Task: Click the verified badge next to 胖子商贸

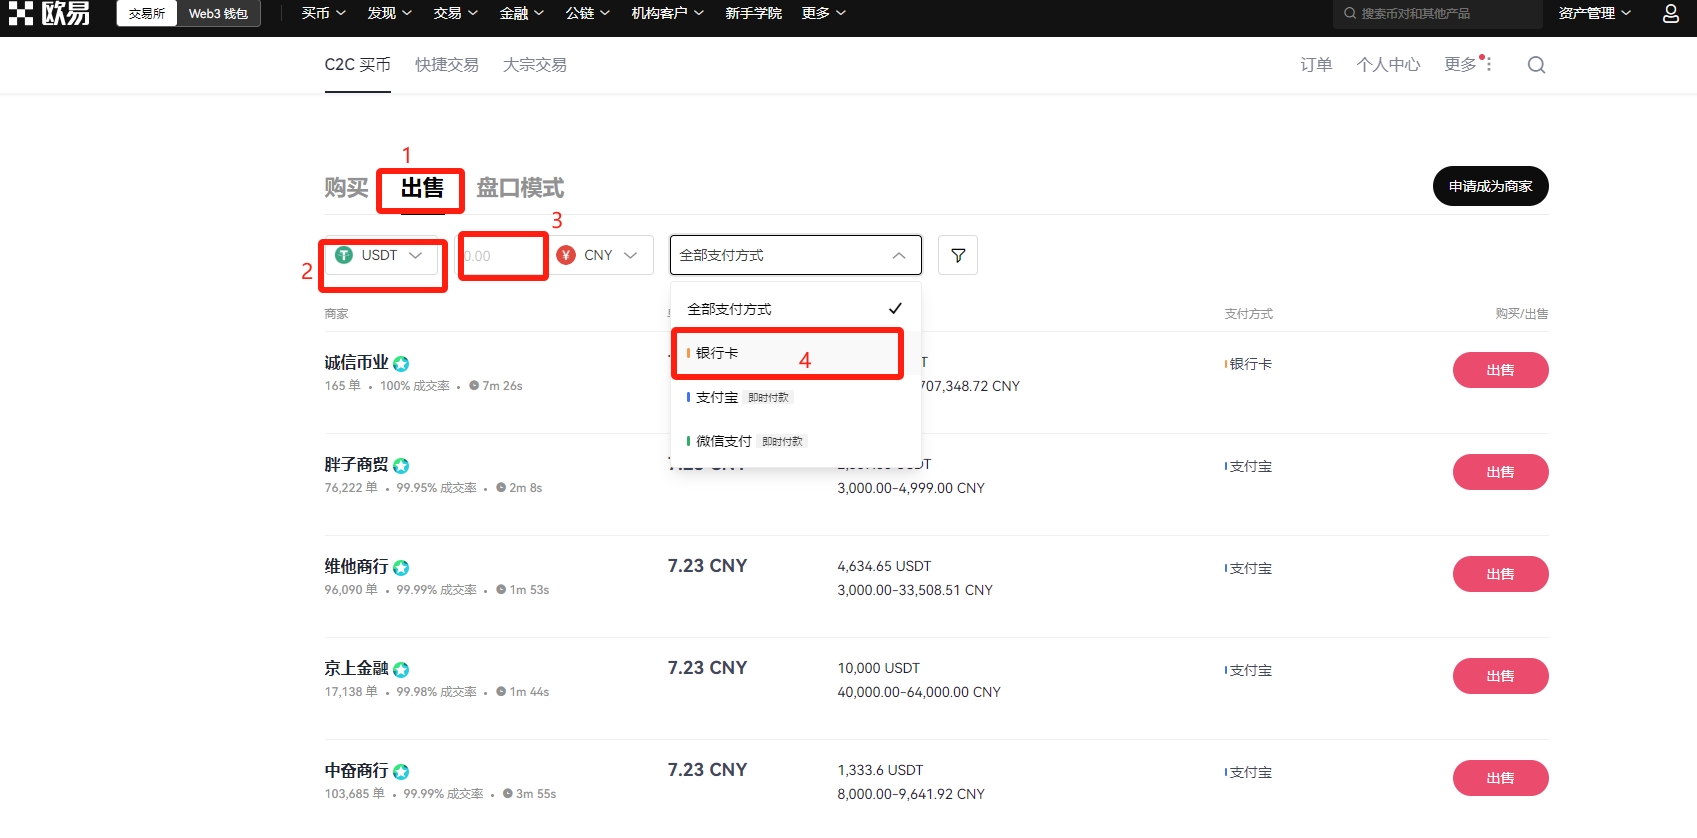Action: (401, 466)
